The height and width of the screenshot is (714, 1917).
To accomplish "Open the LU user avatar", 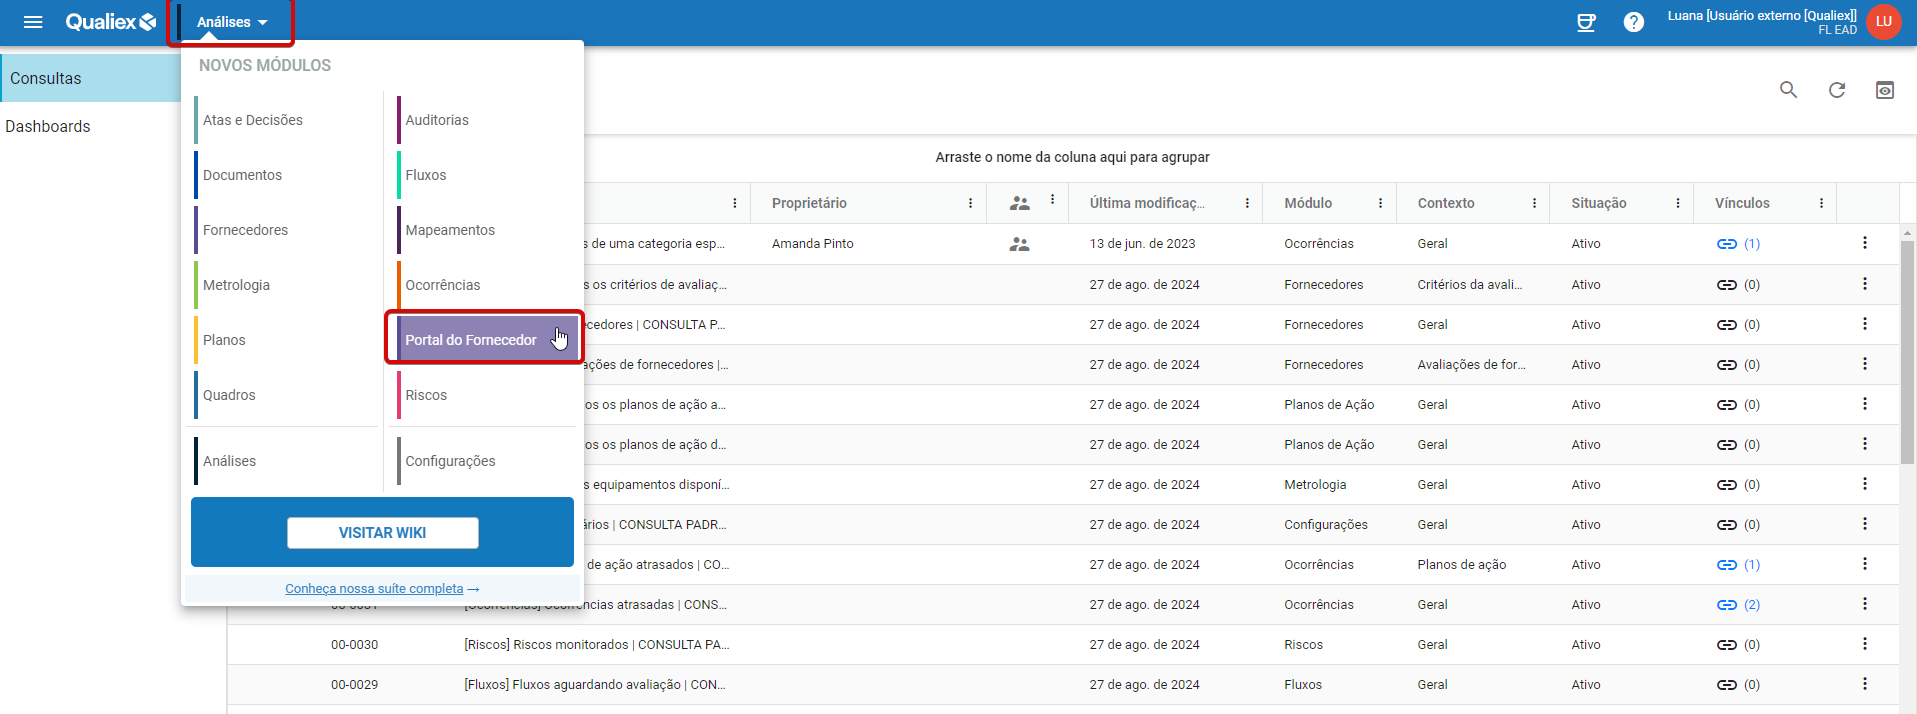I will pos(1884,21).
